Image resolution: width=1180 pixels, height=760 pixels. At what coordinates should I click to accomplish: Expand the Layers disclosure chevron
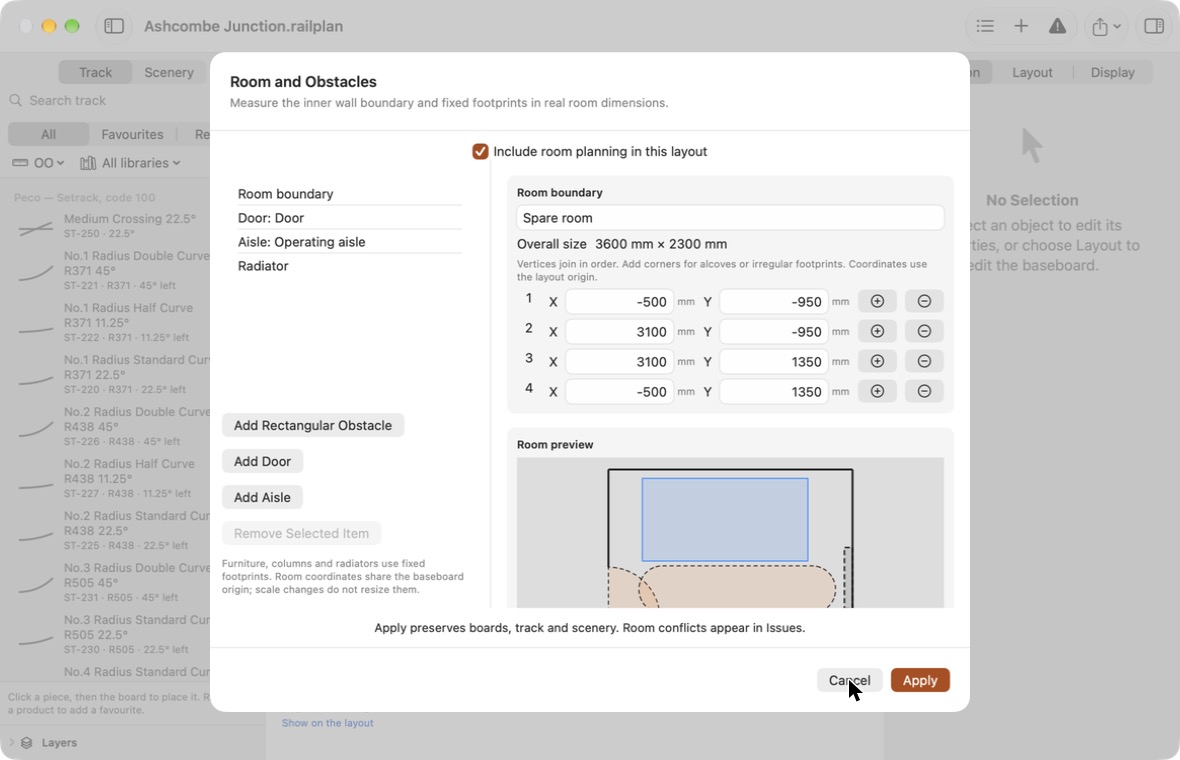(11, 743)
